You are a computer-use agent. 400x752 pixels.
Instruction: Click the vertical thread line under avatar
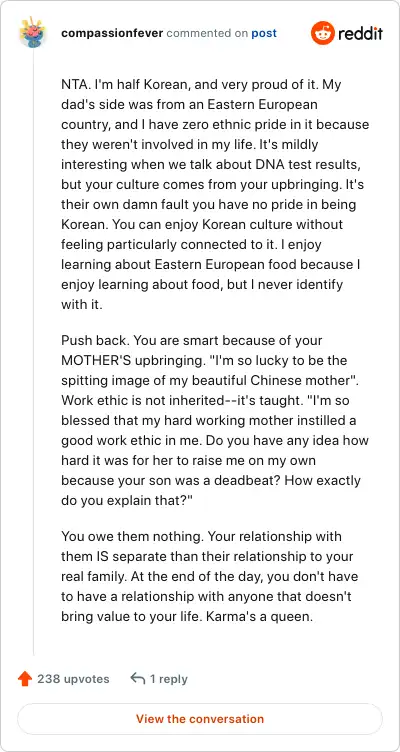pyautogui.click(x=33, y=352)
